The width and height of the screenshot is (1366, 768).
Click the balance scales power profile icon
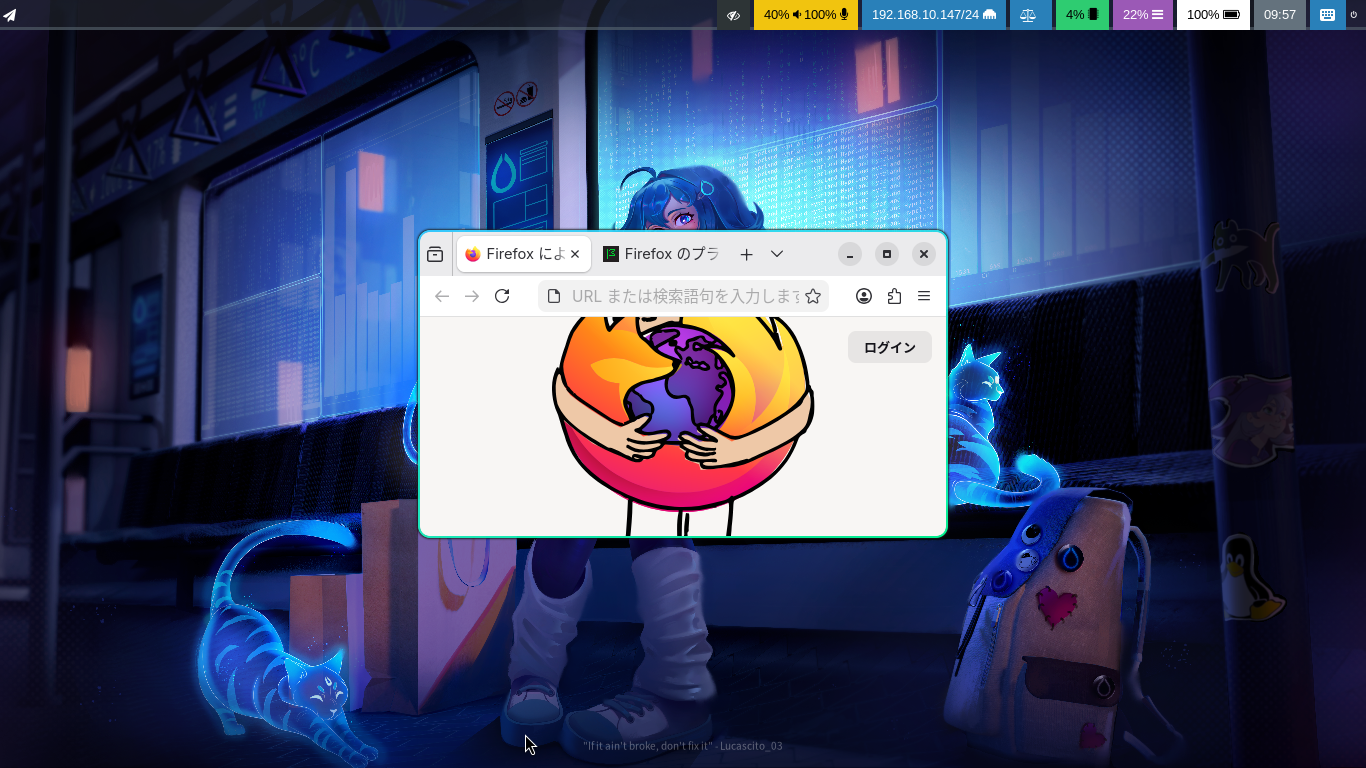tap(1029, 15)
